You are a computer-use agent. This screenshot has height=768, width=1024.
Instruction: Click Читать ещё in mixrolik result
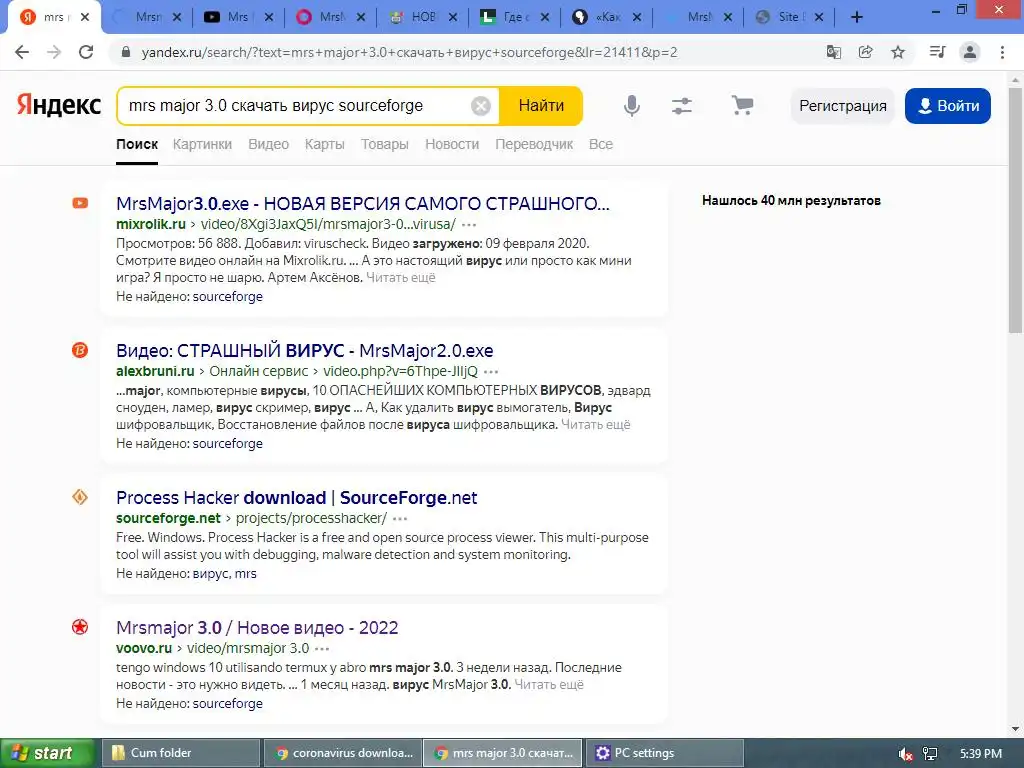pos(400,278)
